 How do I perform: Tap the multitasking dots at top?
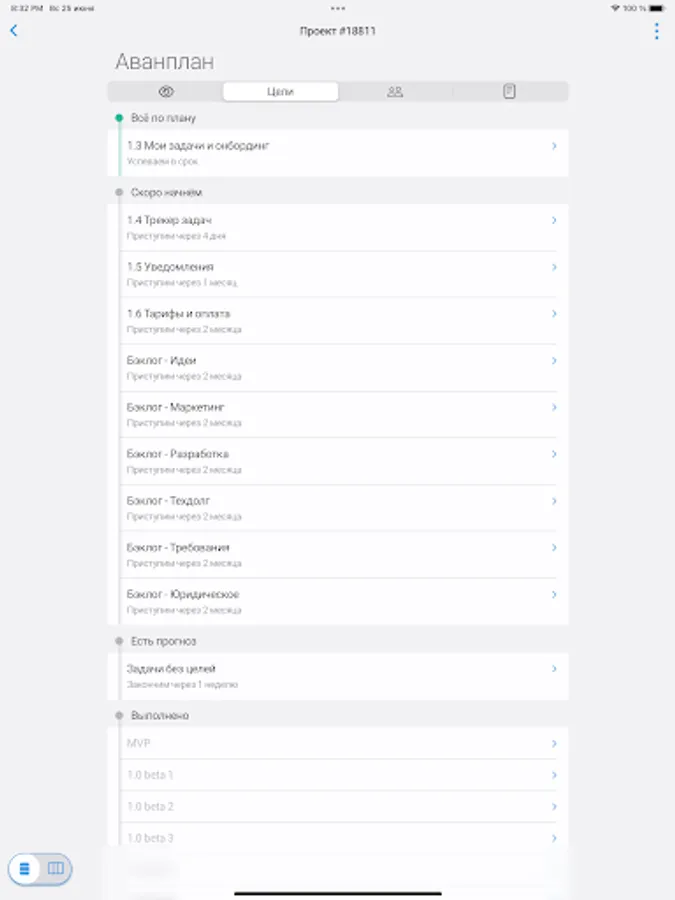click(x=337, y=8)
